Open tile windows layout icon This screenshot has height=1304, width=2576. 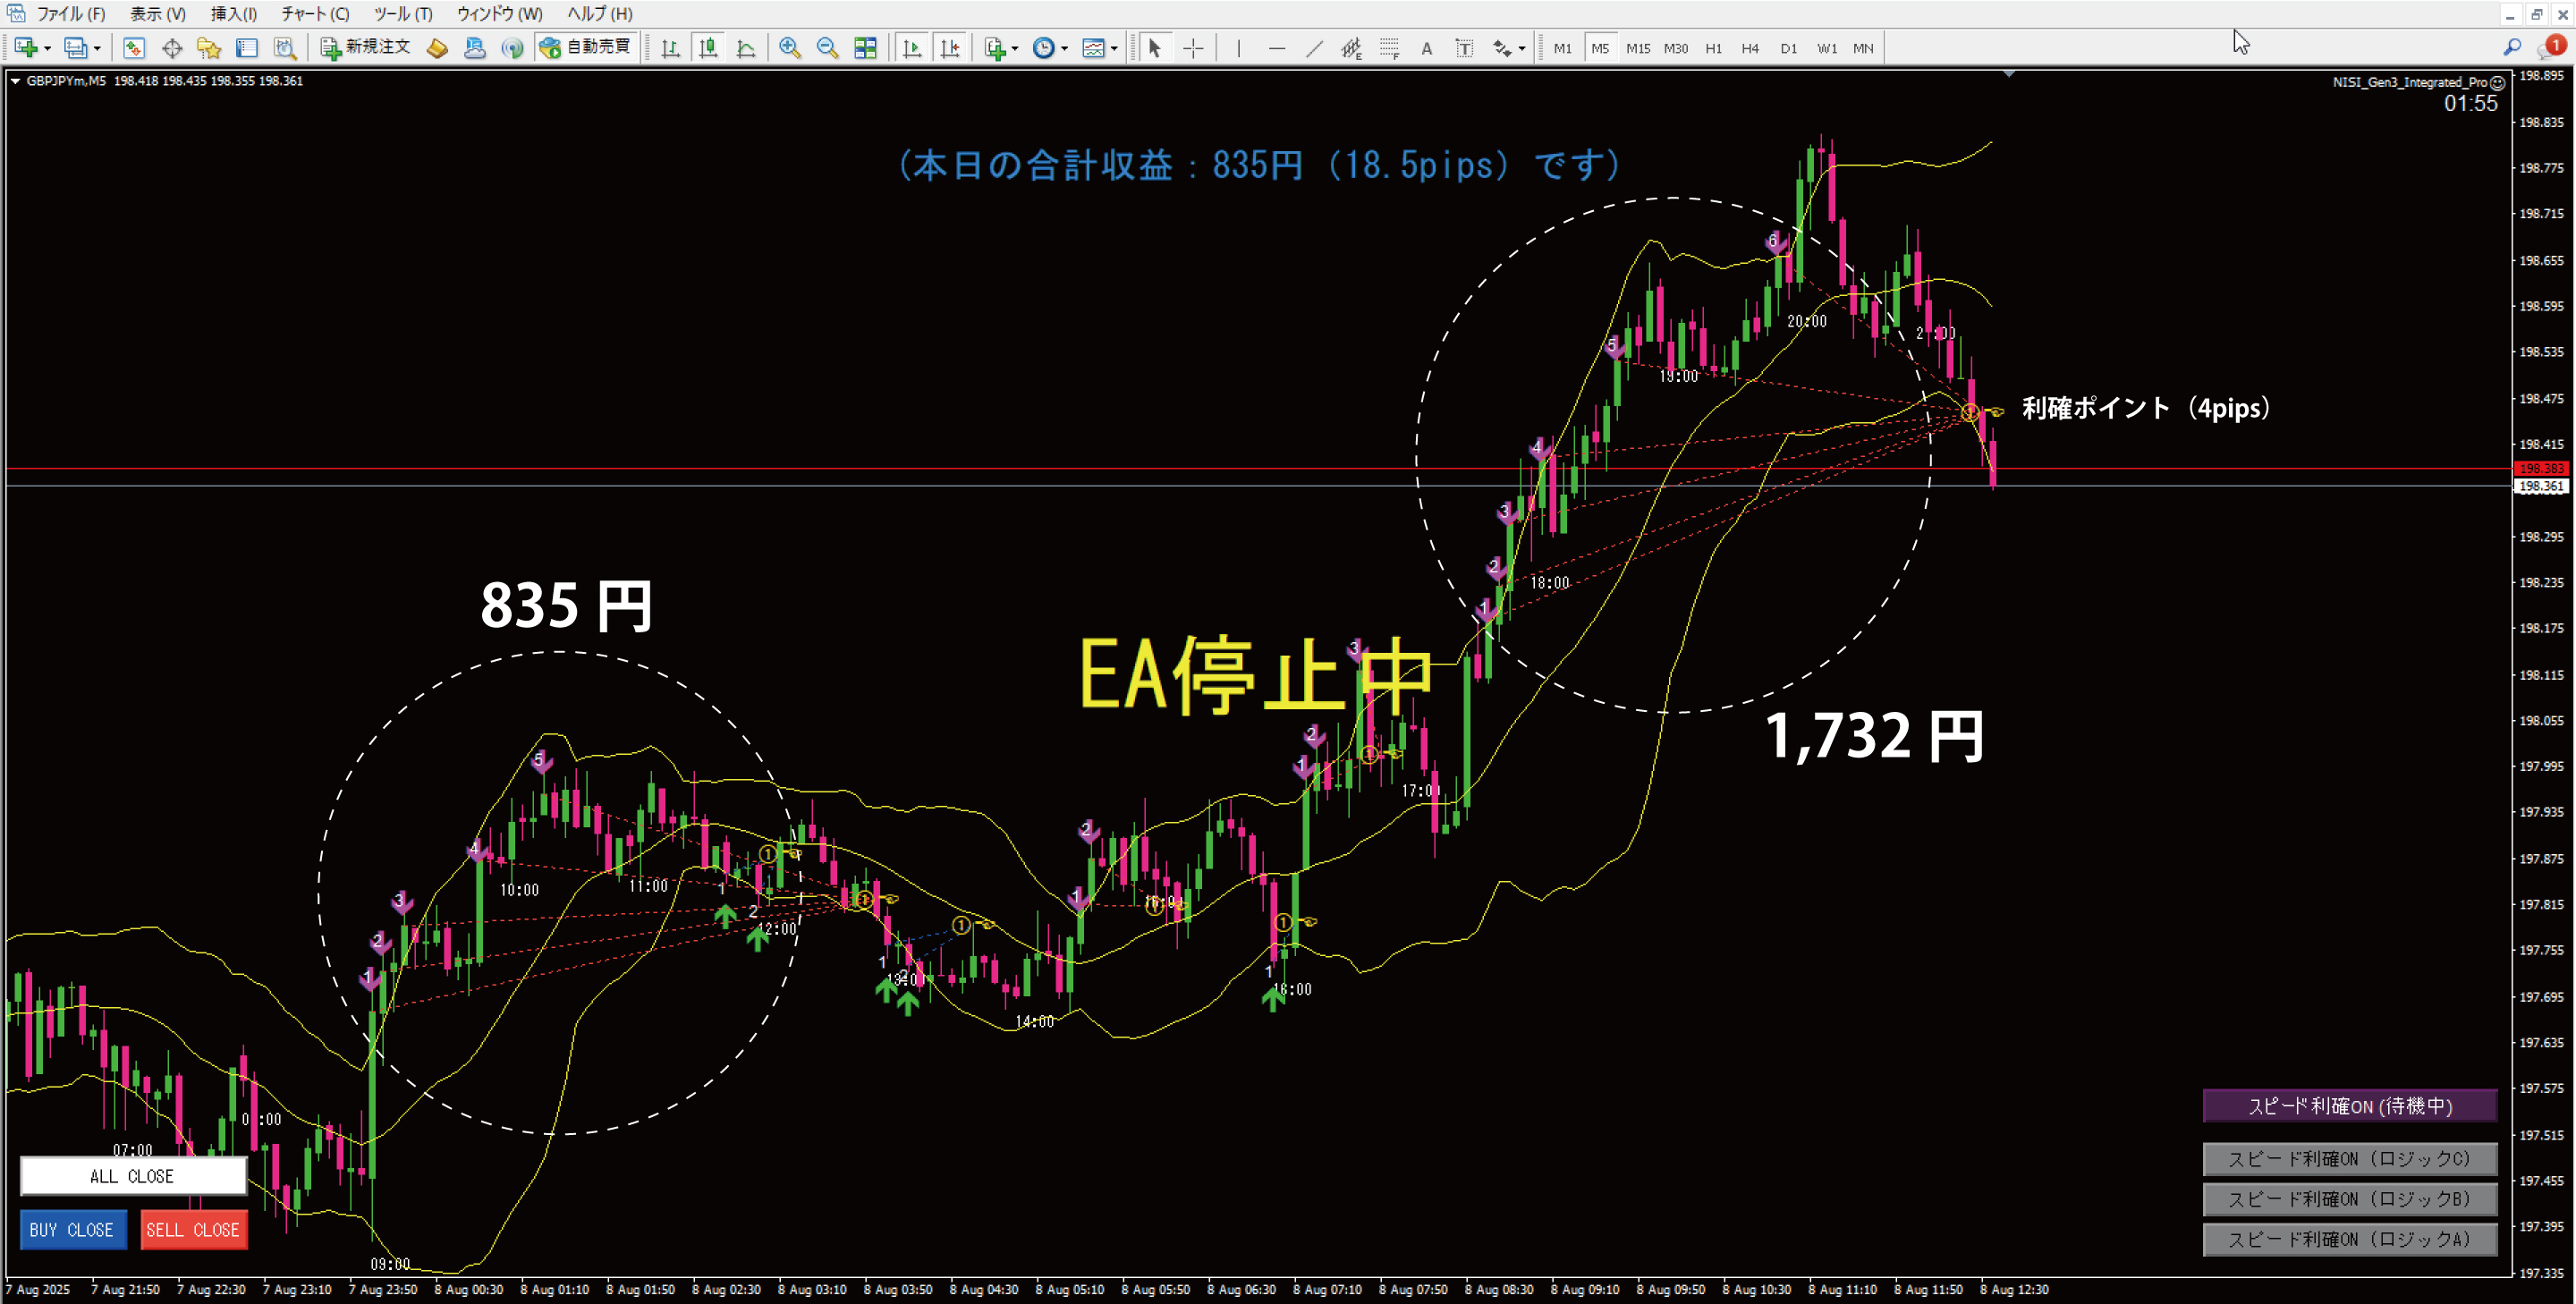(x=865, y=48)
